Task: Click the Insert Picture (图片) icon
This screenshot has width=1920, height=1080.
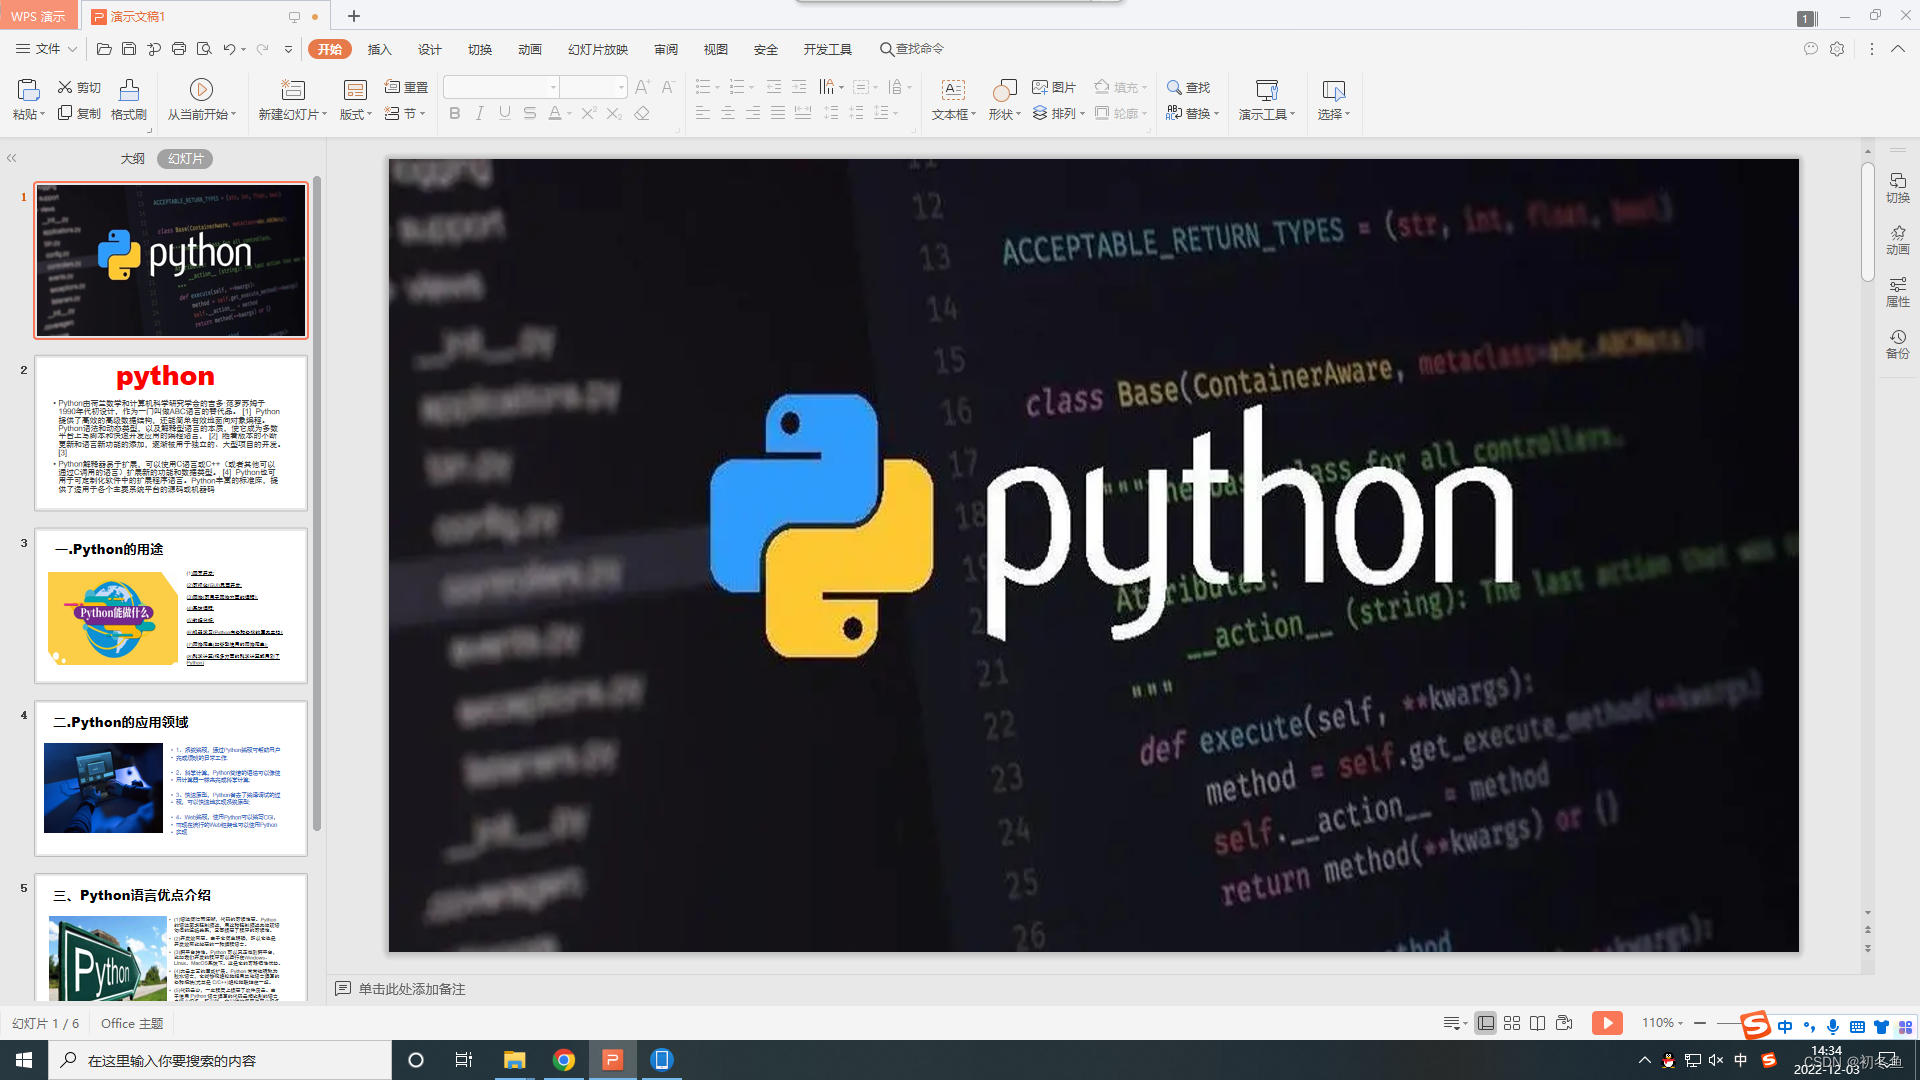Action: 1041,88
